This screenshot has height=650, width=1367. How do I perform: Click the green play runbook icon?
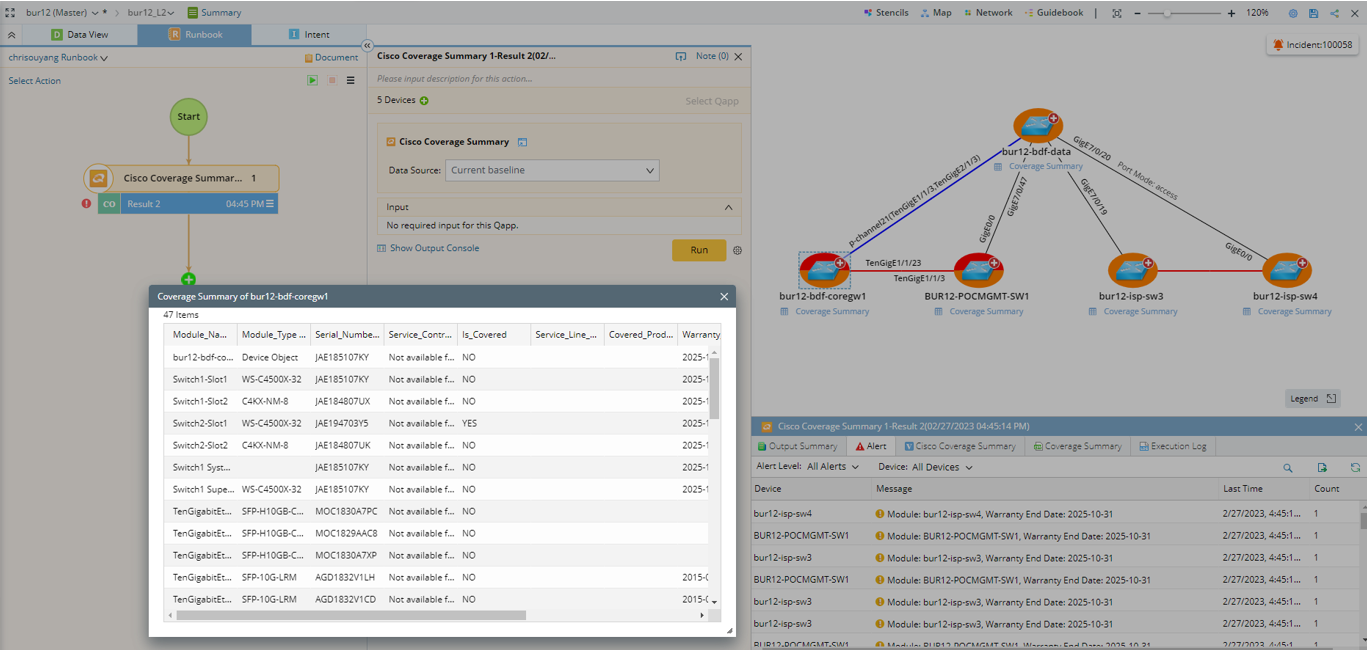point(313,81)
